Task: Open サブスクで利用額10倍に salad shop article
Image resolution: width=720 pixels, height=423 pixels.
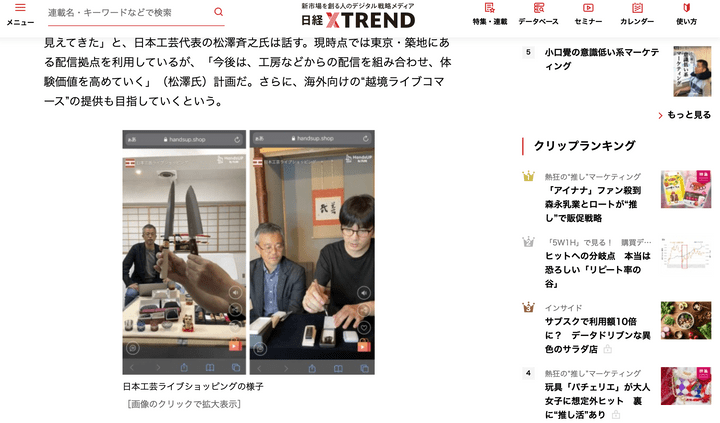Action: click(x=597, y=335)
